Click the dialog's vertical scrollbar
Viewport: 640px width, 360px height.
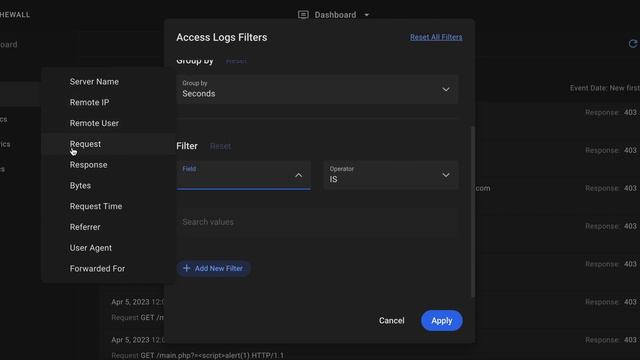click(x=473, y=211)
